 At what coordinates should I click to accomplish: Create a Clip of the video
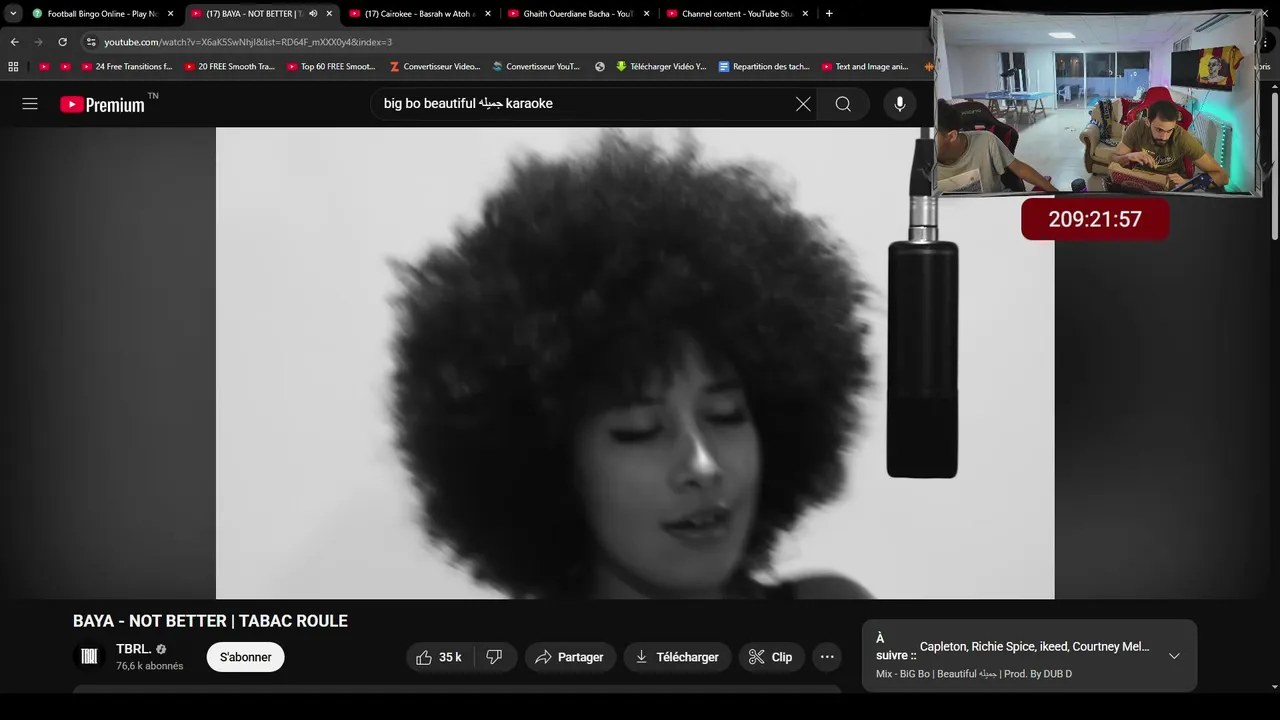click(771, 657)
